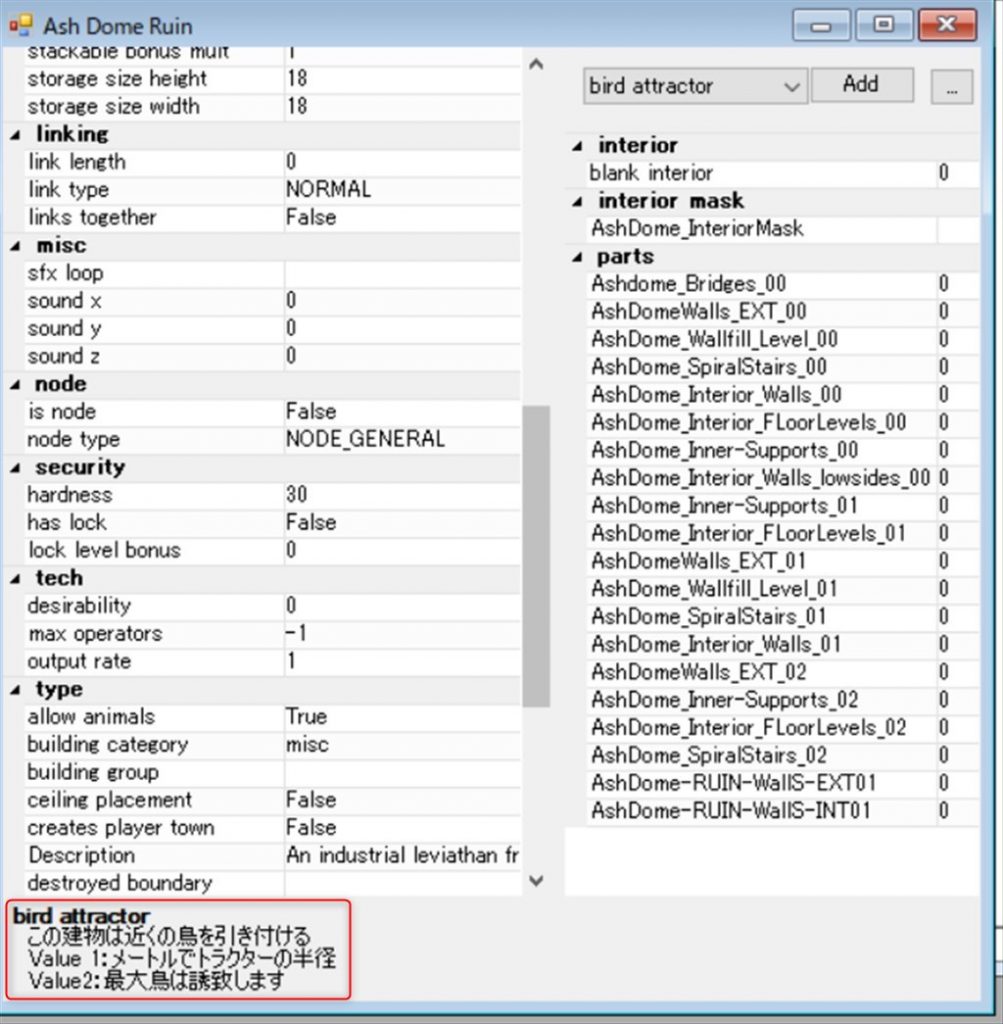Click the ellipsis (...) button
1003x1024 pixels.
tap(951, 87)
